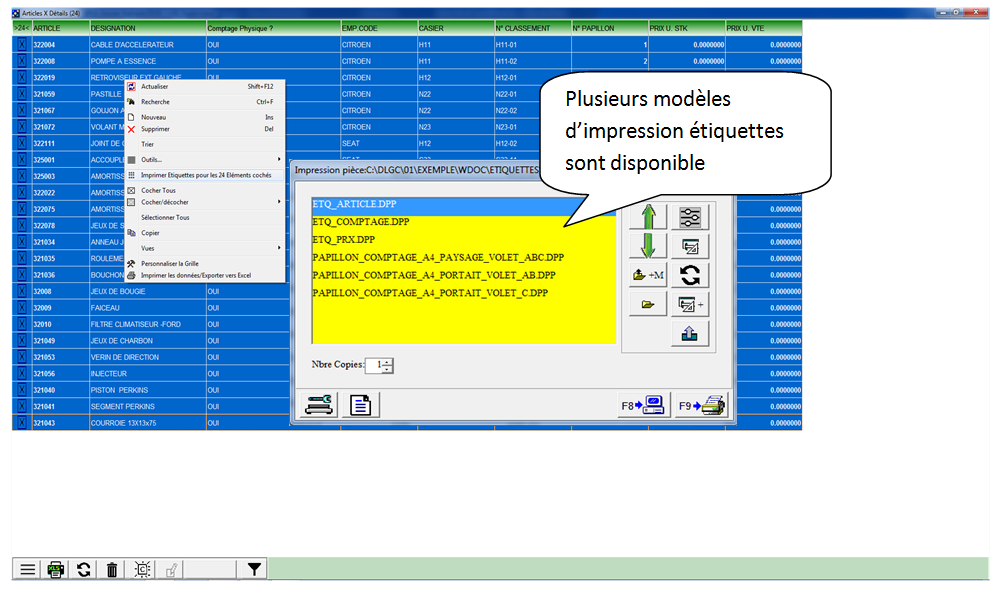Click the green move-down arrow button
1007x605 pixels.
click(x=648, y=246)
